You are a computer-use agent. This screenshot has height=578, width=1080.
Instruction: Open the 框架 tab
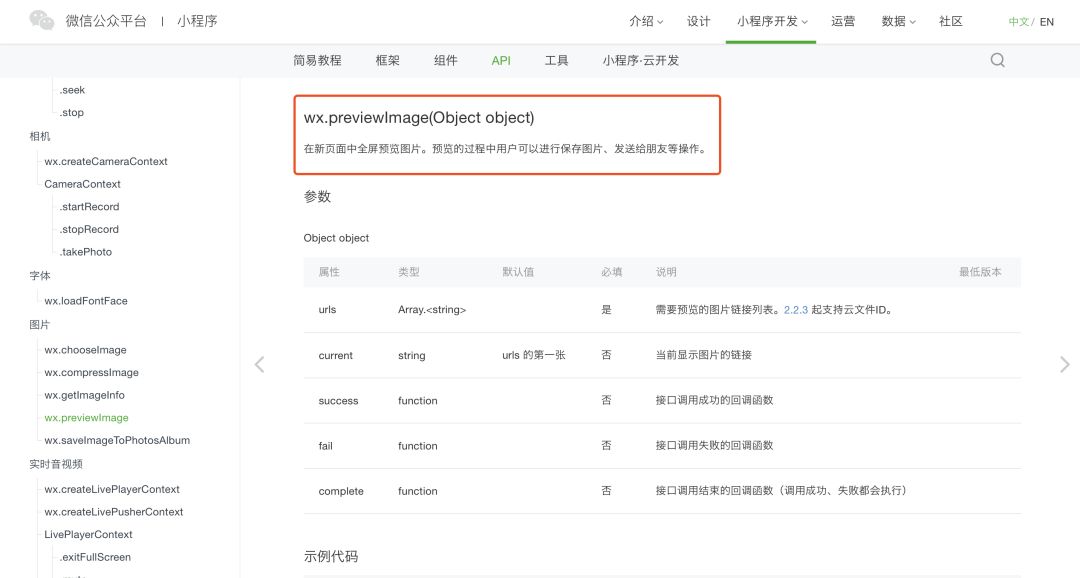(x=387, y=61)
